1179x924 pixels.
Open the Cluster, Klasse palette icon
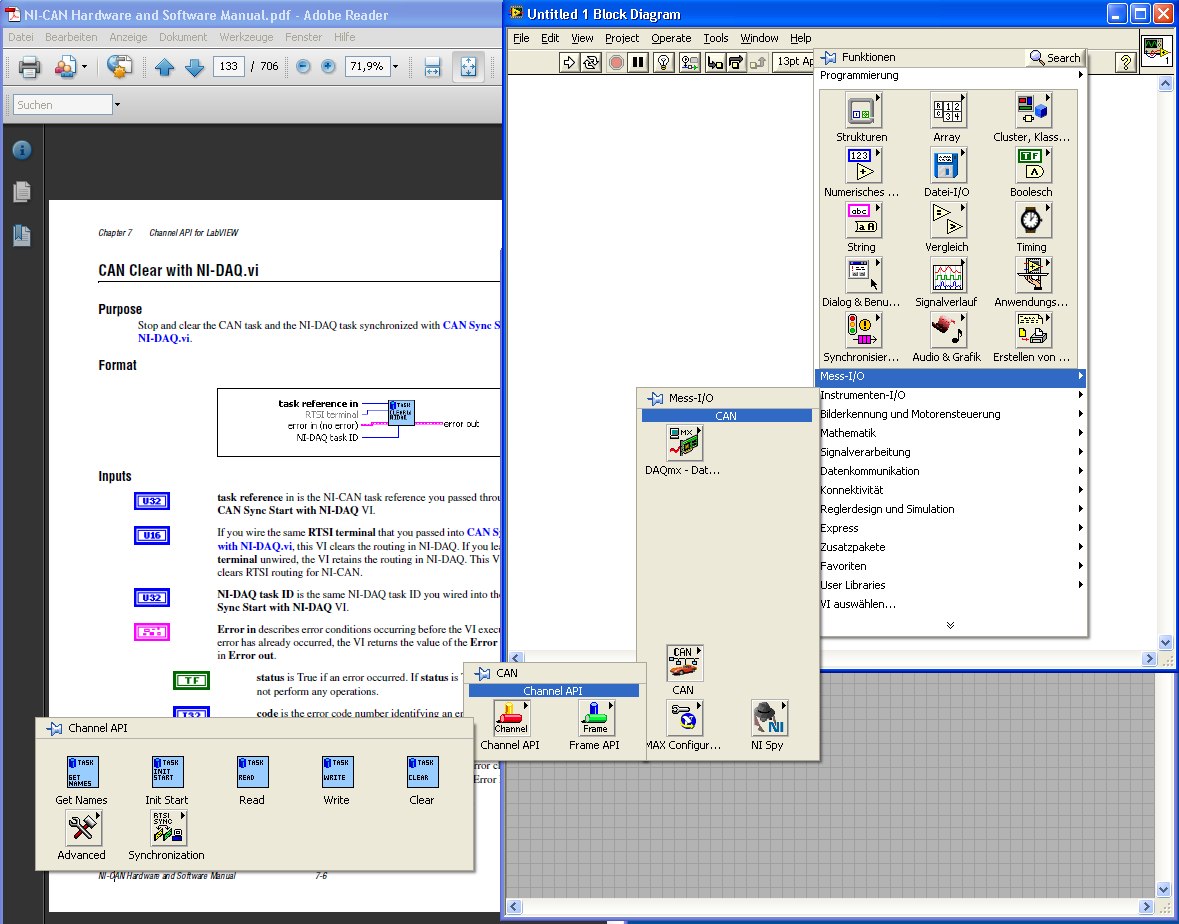(x=1032, y=111)
